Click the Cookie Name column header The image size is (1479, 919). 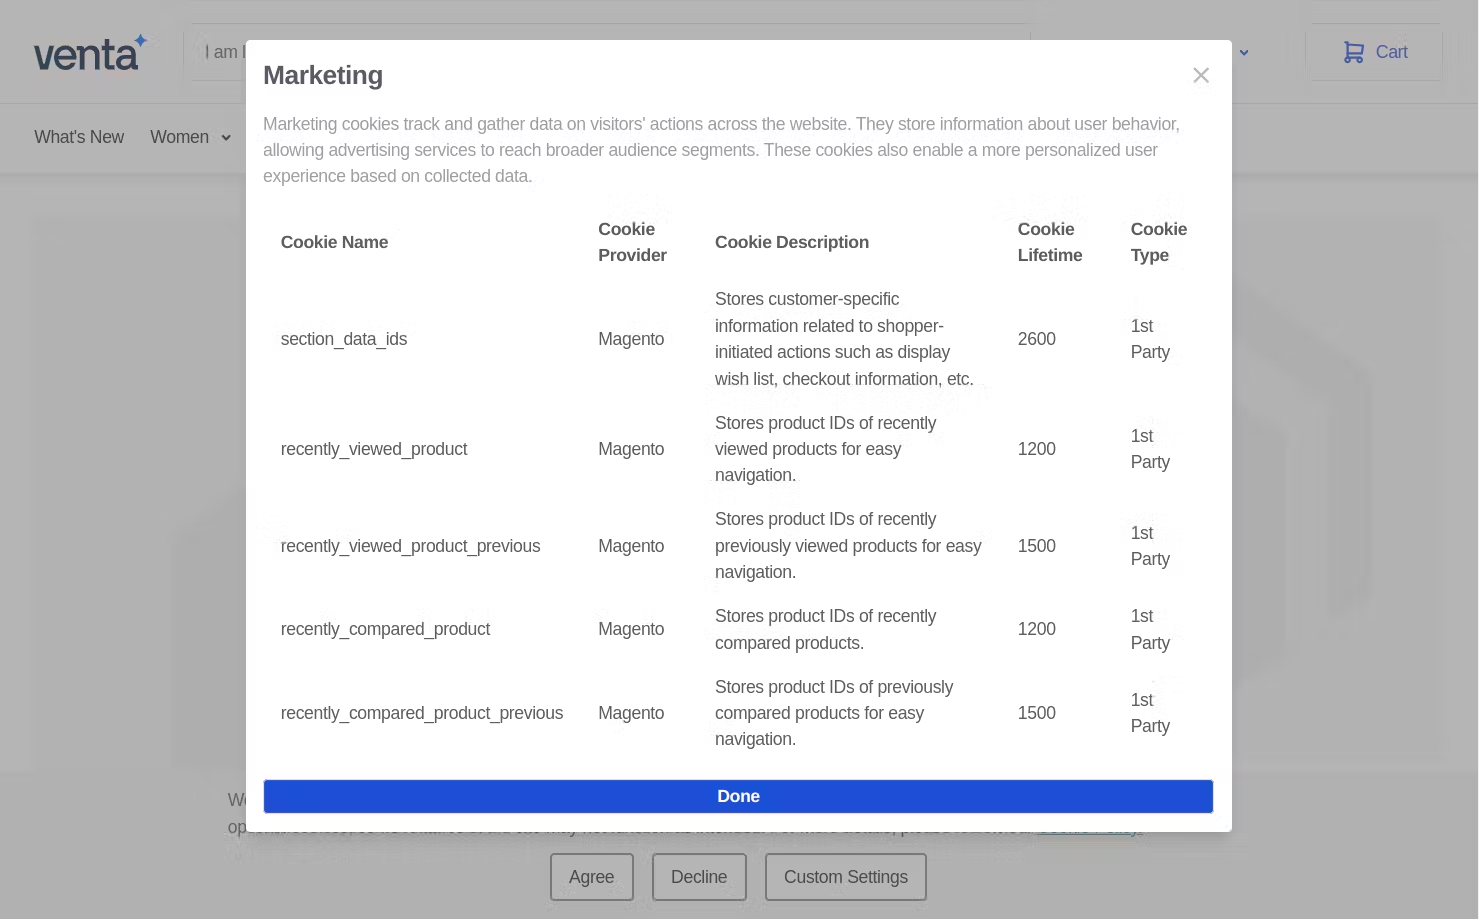click(x=334, y=242)
